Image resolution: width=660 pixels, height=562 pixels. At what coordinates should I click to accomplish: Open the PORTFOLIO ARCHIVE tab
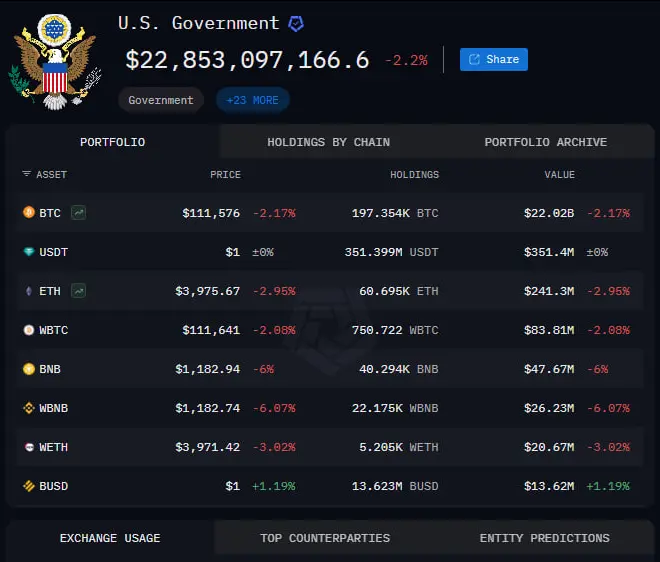546,142
